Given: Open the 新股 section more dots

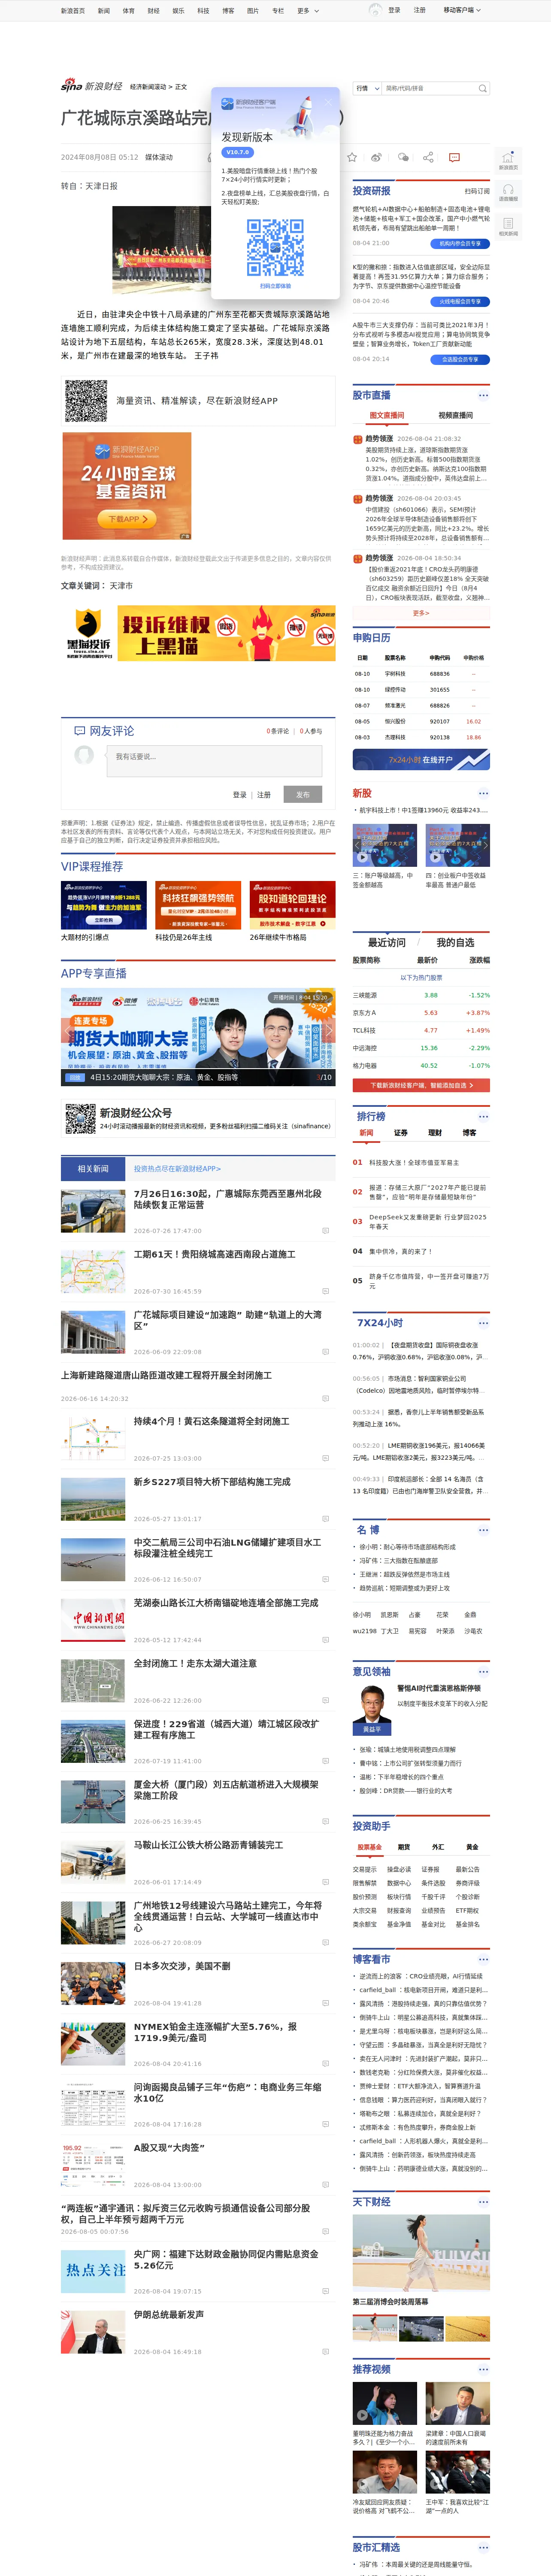Looking at the screenshot, I should 483,793.
